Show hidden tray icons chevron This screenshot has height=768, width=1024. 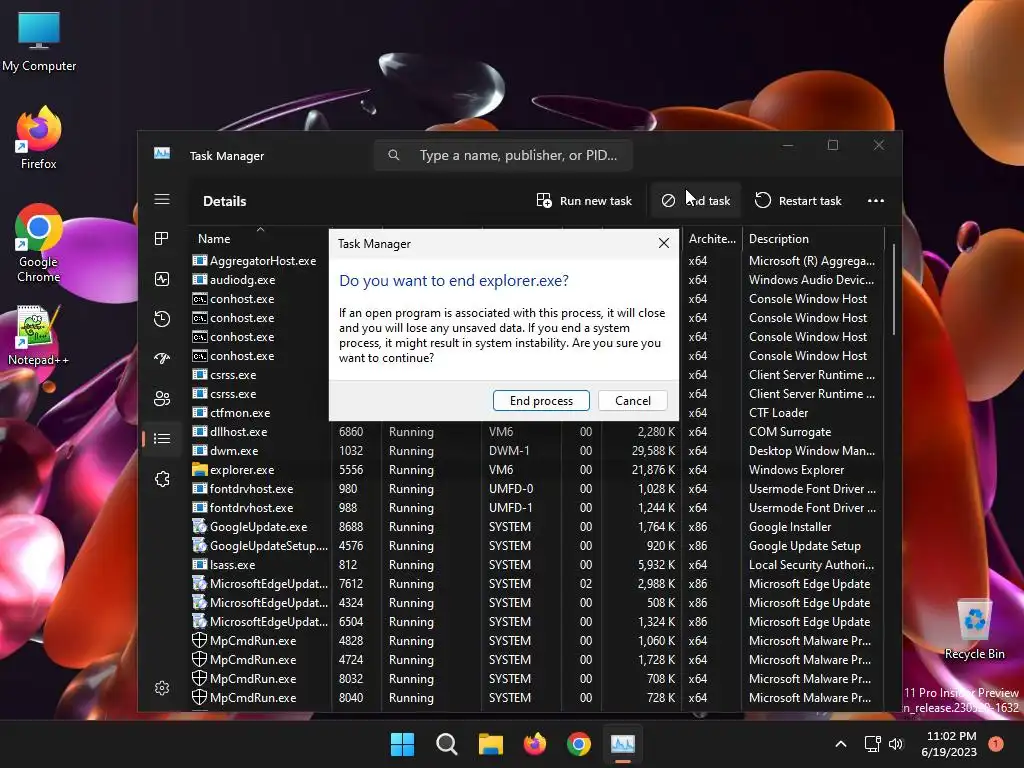coord(841,744)
